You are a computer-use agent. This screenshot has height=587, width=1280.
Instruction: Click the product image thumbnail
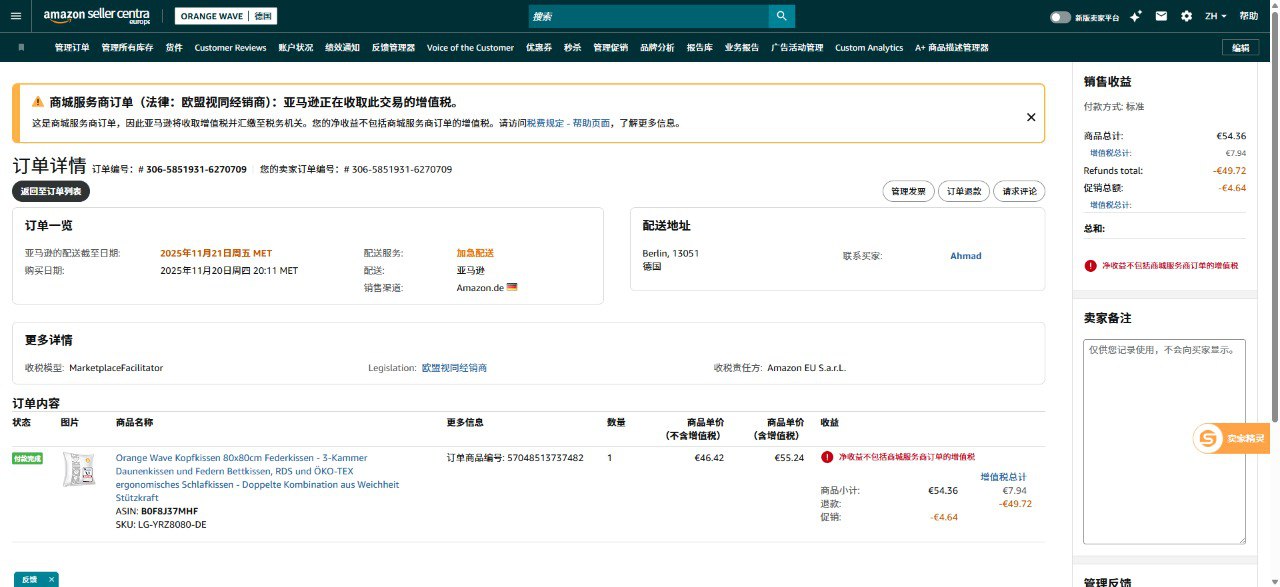[x=78, y=469]
